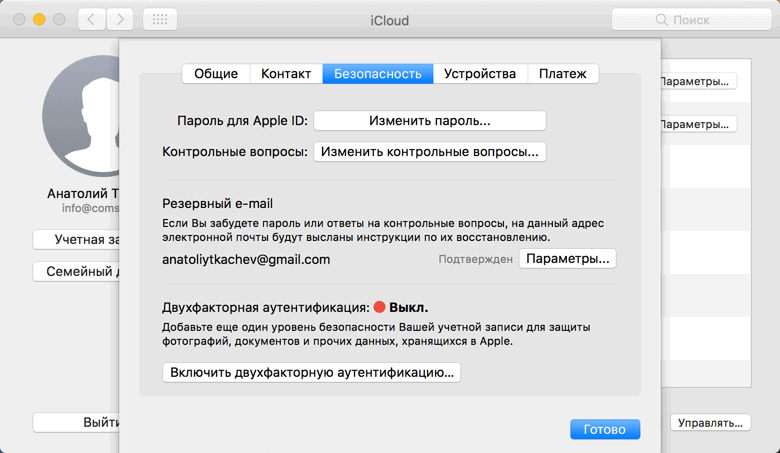Open the Устройства tab
Screen dimensions: 780x453
480,74
